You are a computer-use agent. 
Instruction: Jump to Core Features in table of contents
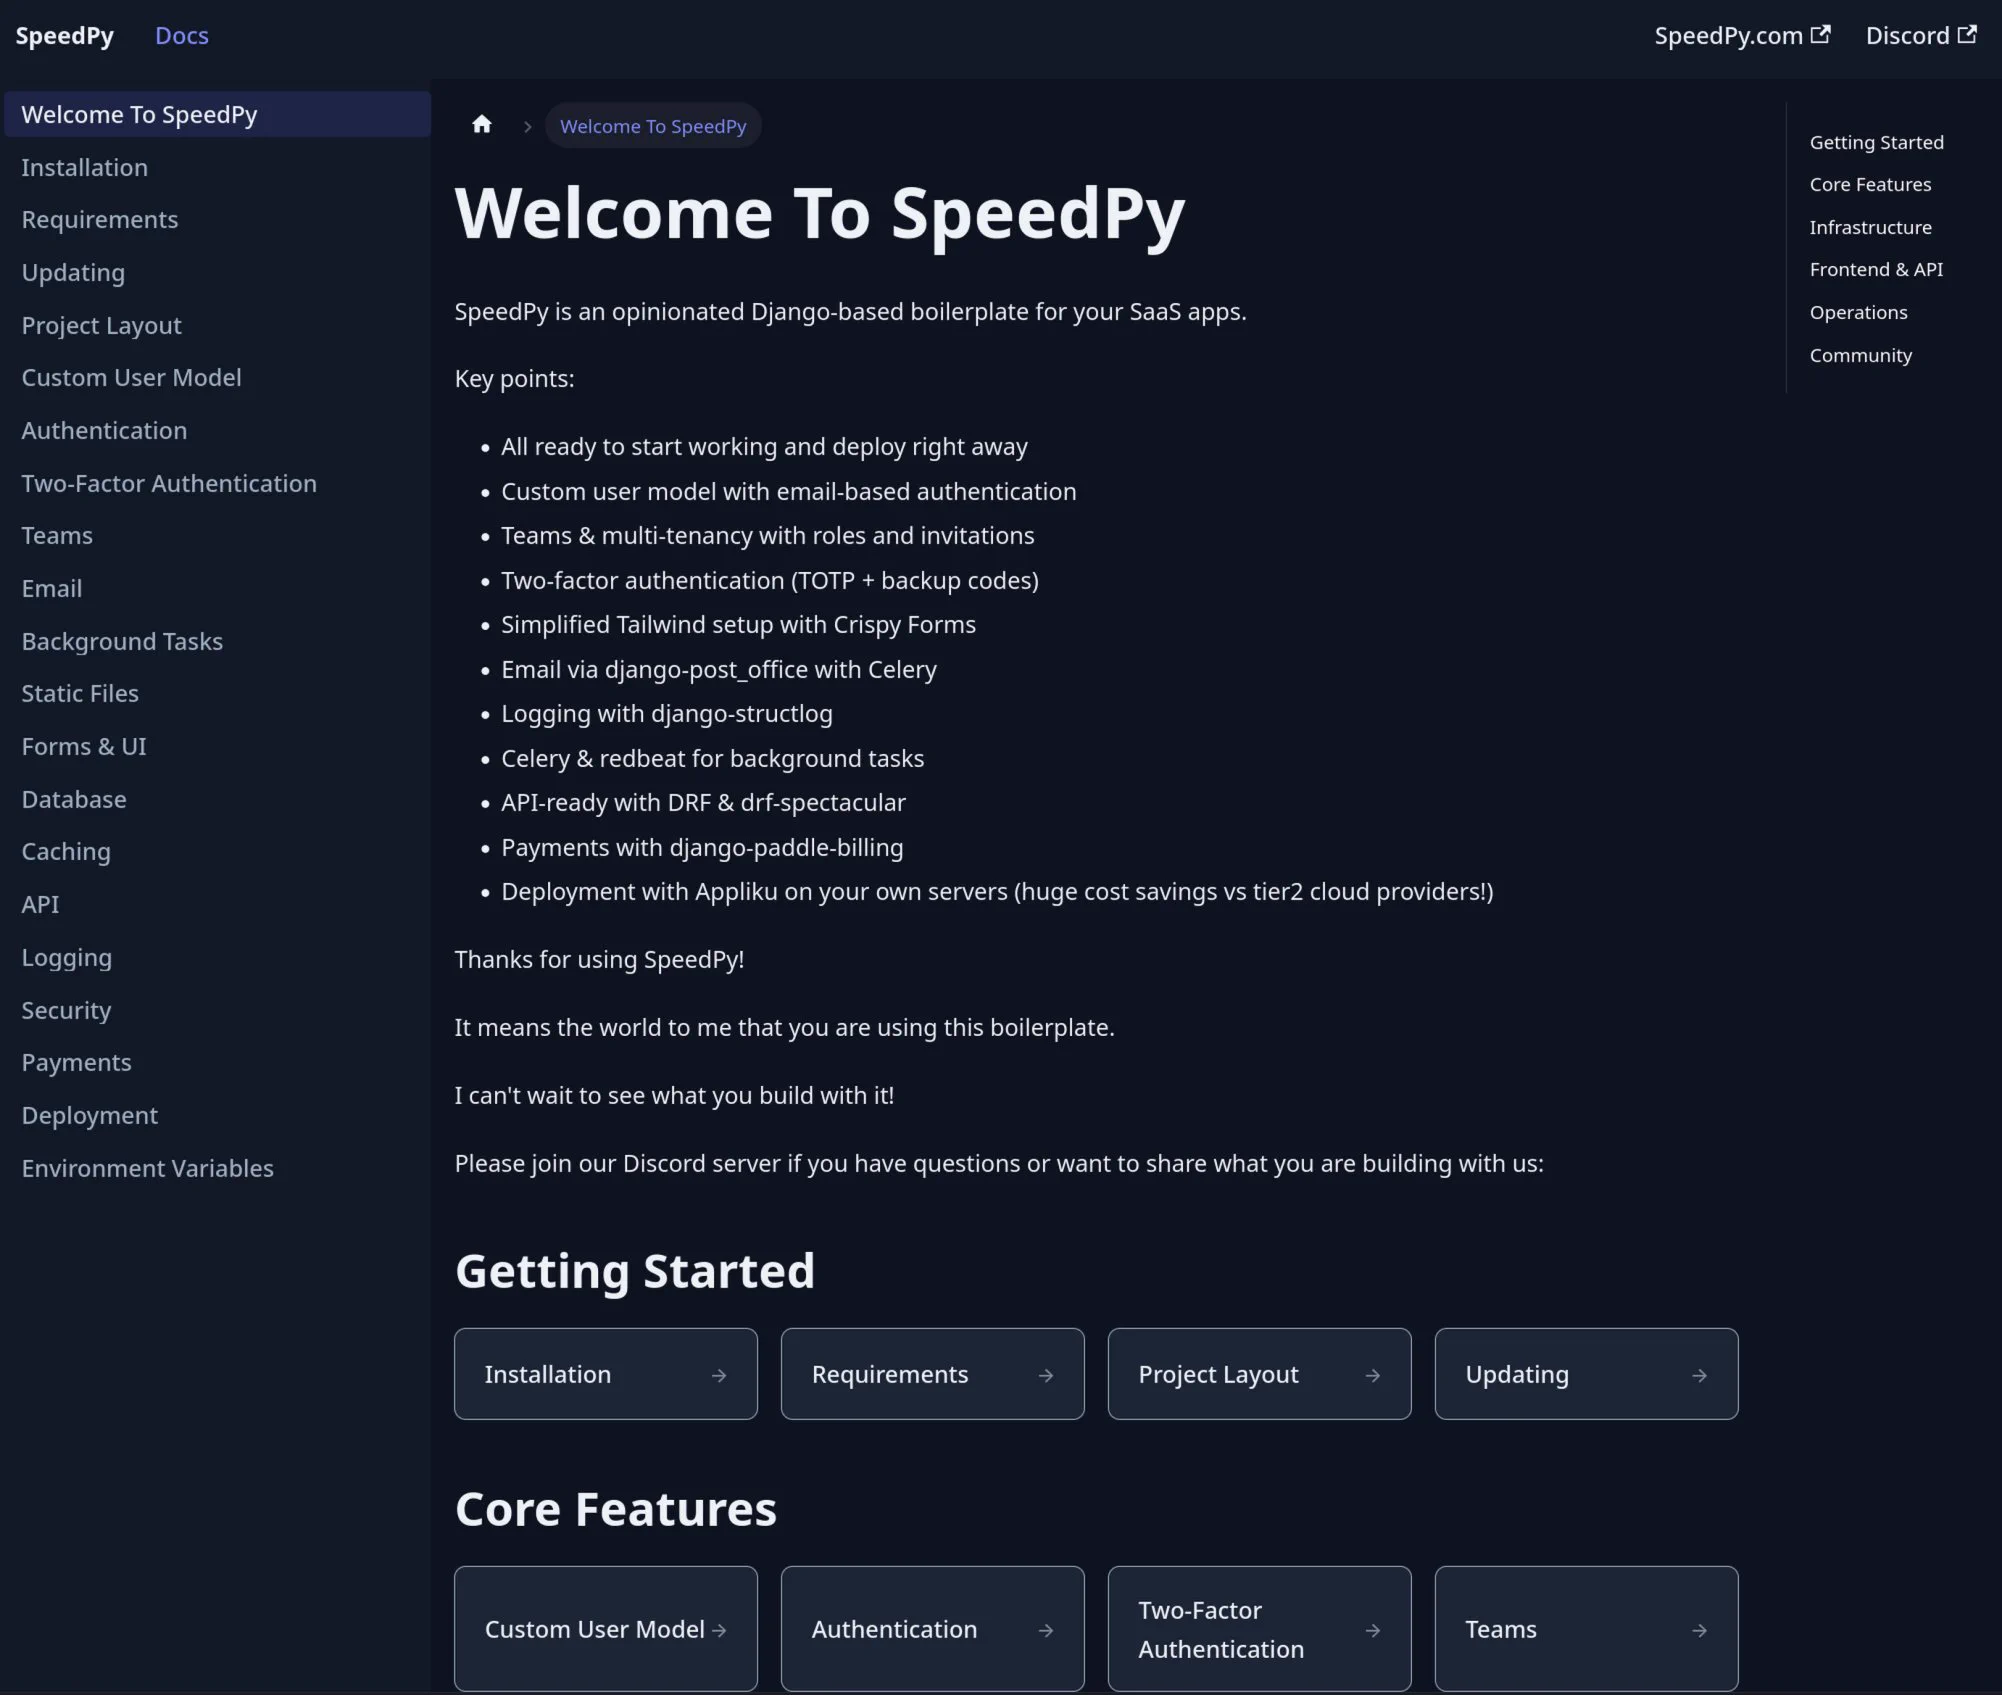pyautogui.click(x=1870, y=184)
